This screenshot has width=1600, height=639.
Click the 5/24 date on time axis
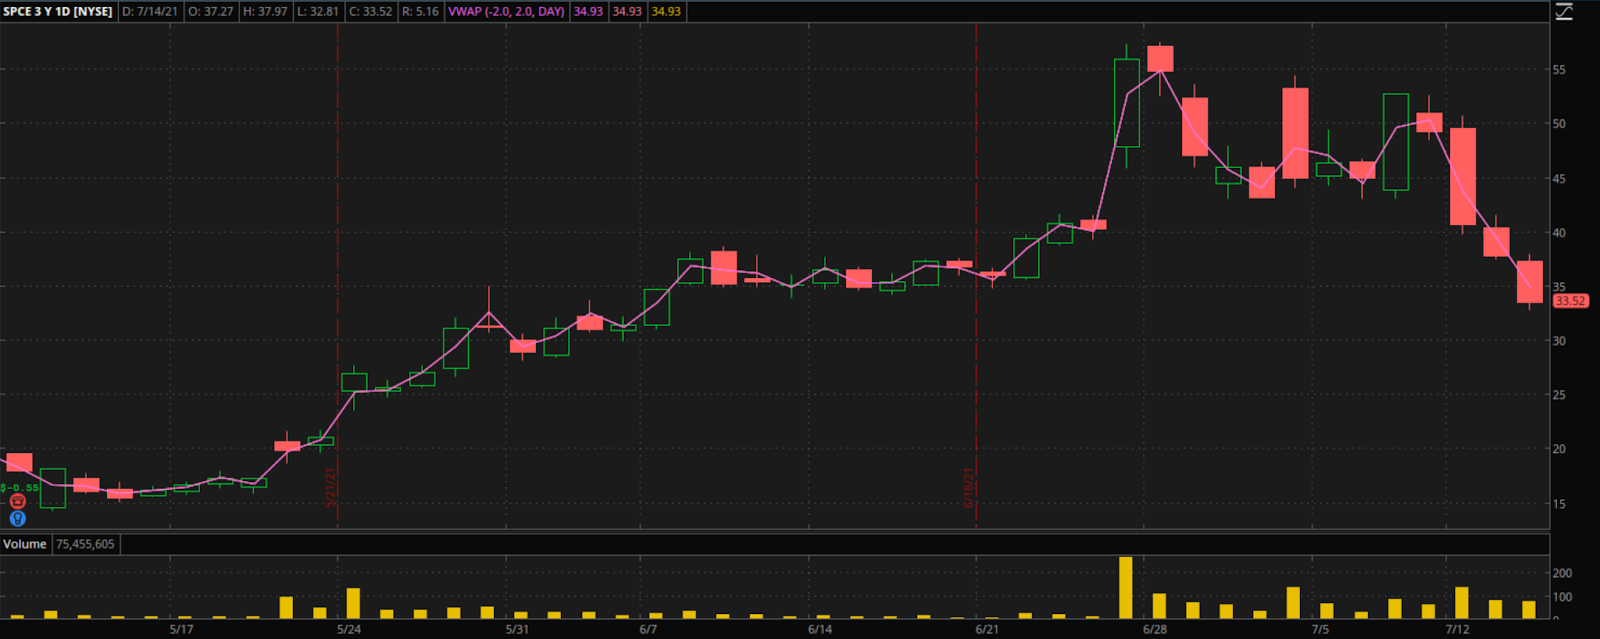tap(349, 629)
